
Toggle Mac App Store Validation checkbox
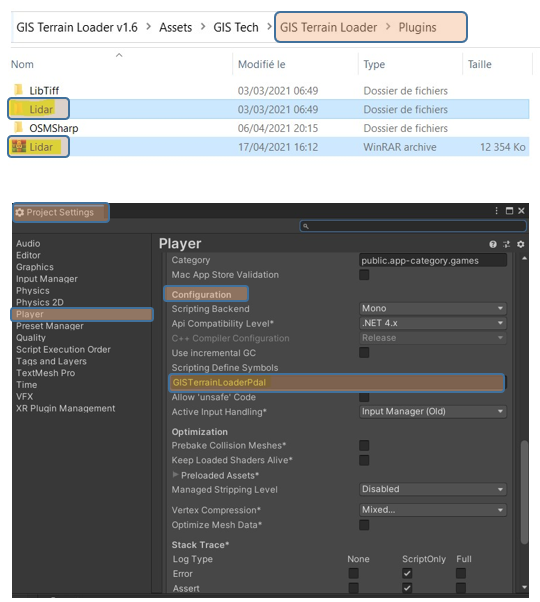pos(364,275)
